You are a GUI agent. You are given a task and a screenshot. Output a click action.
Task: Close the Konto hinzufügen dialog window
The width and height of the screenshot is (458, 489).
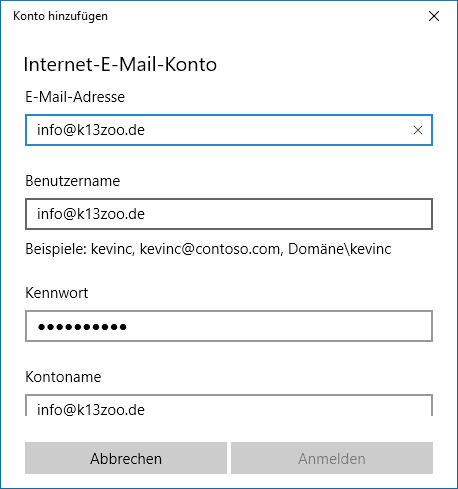point(434,16)
